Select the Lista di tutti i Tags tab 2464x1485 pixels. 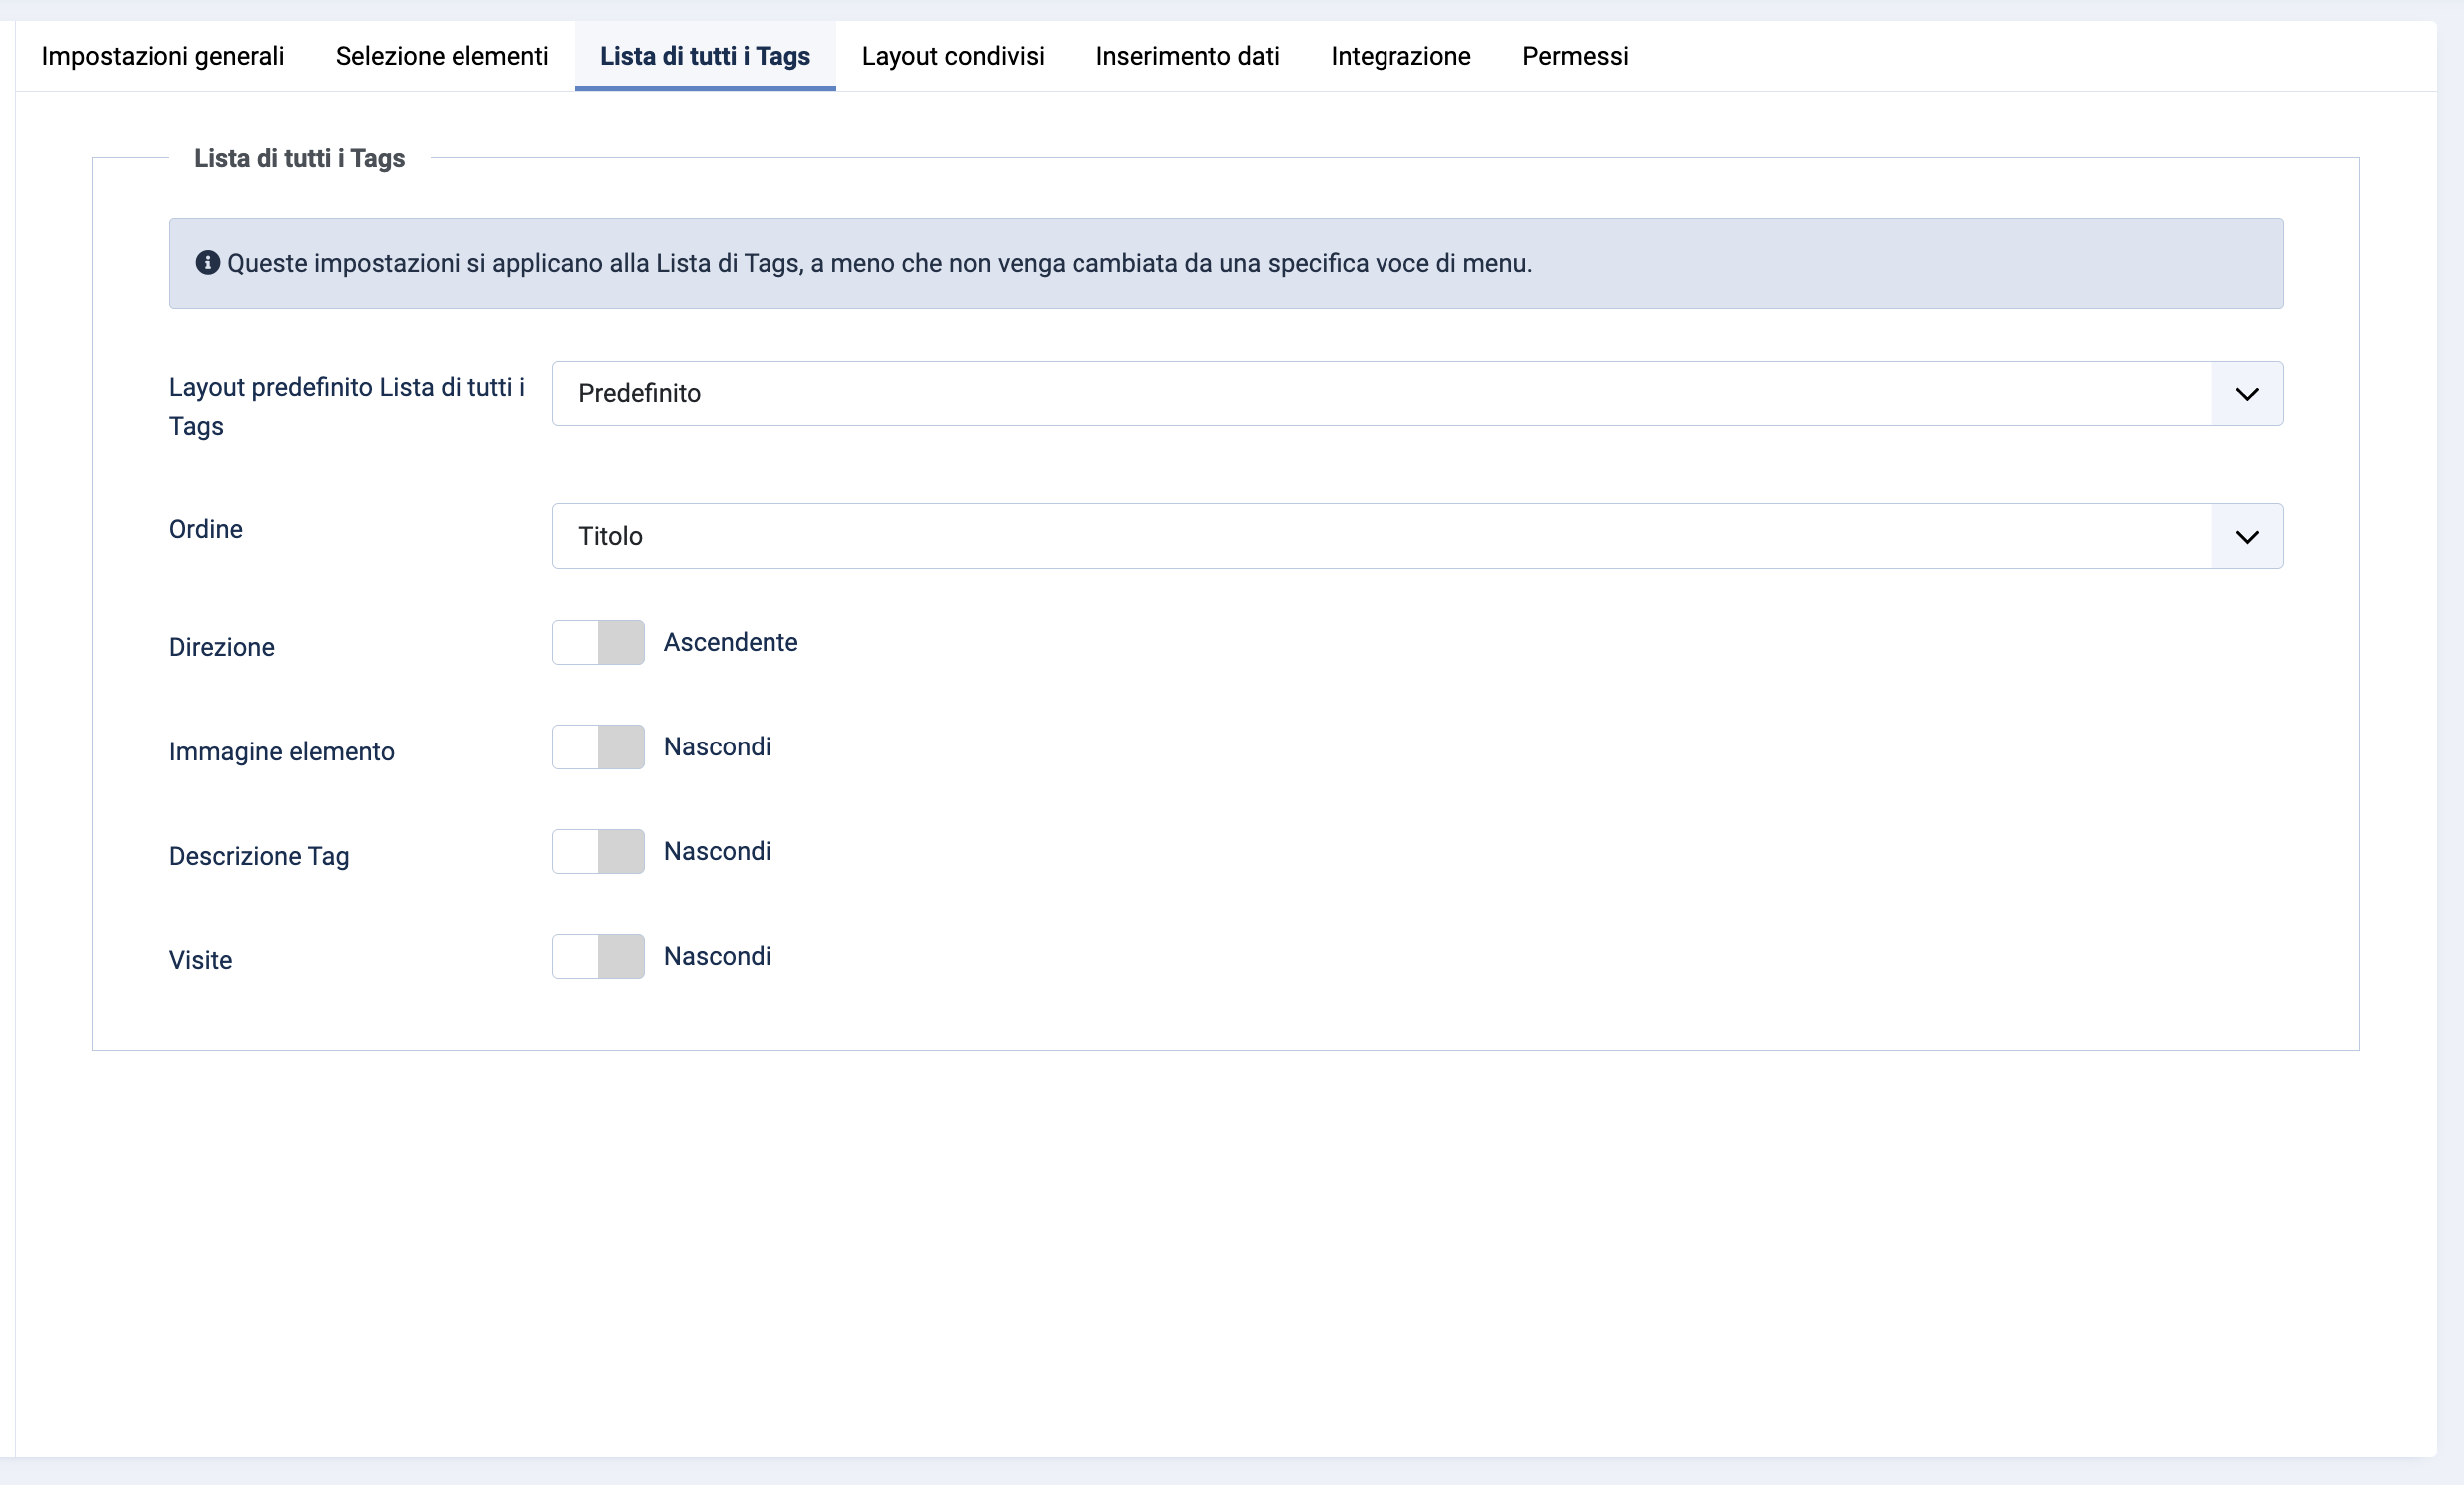(705, 56)
